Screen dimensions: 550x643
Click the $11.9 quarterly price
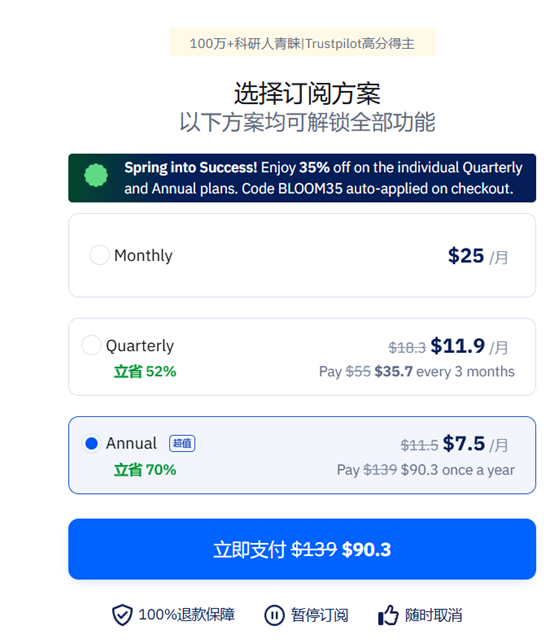tap(458, 346)
